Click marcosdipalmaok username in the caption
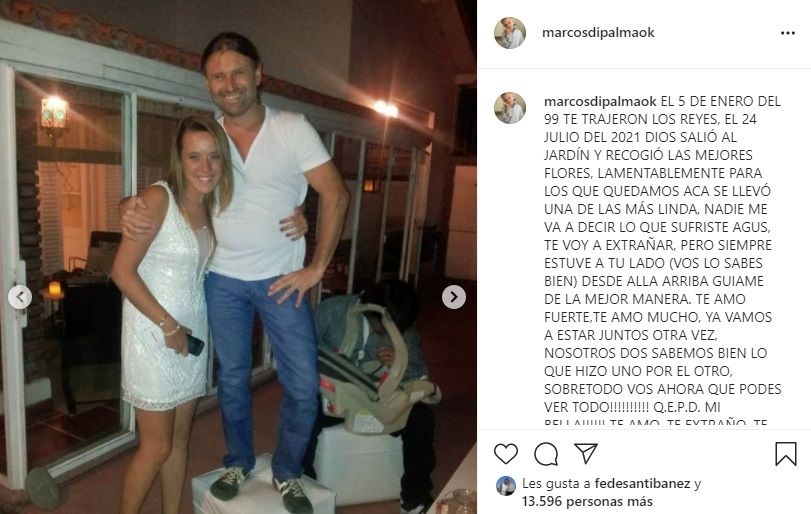Viewport: 811px width, 514px height. pyautogui.click(x=600, y=101)
